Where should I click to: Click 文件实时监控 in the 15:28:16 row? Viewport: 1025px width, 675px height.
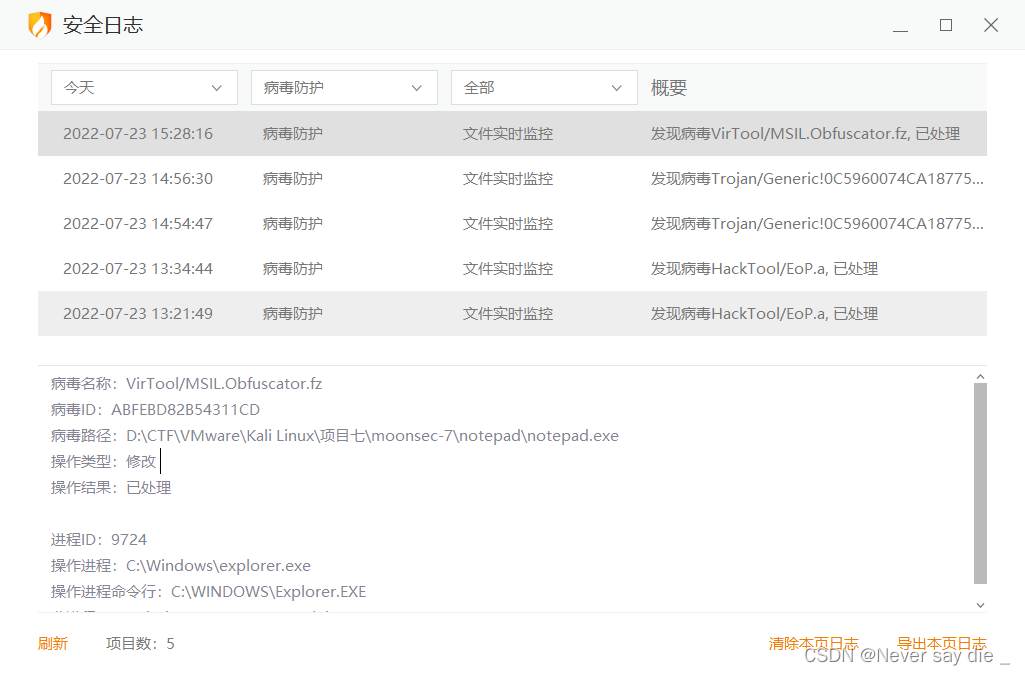click(508, 133)
